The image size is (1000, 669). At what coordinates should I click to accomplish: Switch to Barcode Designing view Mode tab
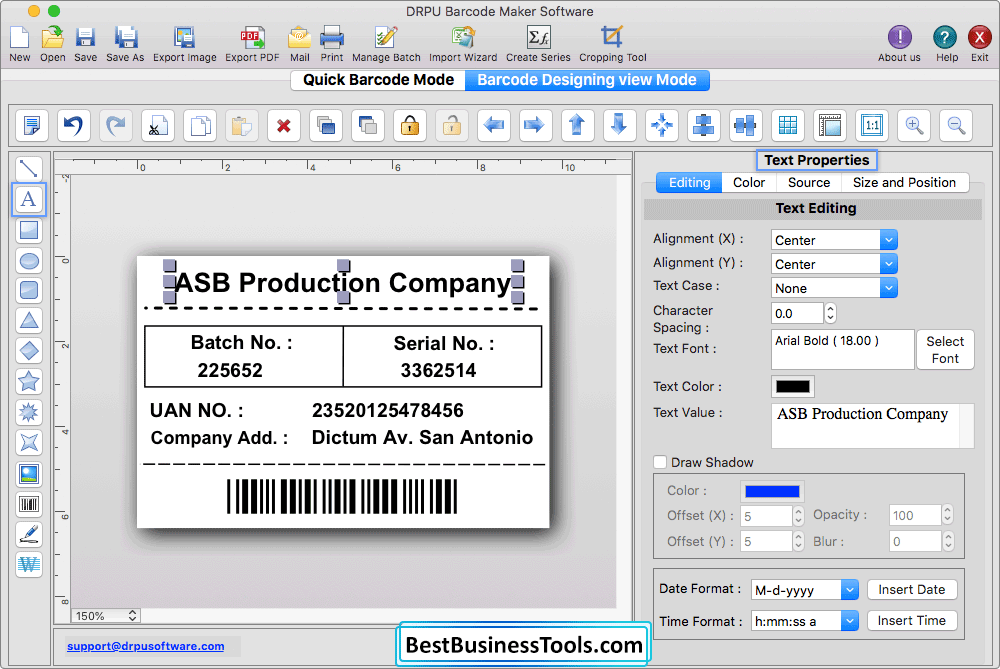(x=587, y=80)
